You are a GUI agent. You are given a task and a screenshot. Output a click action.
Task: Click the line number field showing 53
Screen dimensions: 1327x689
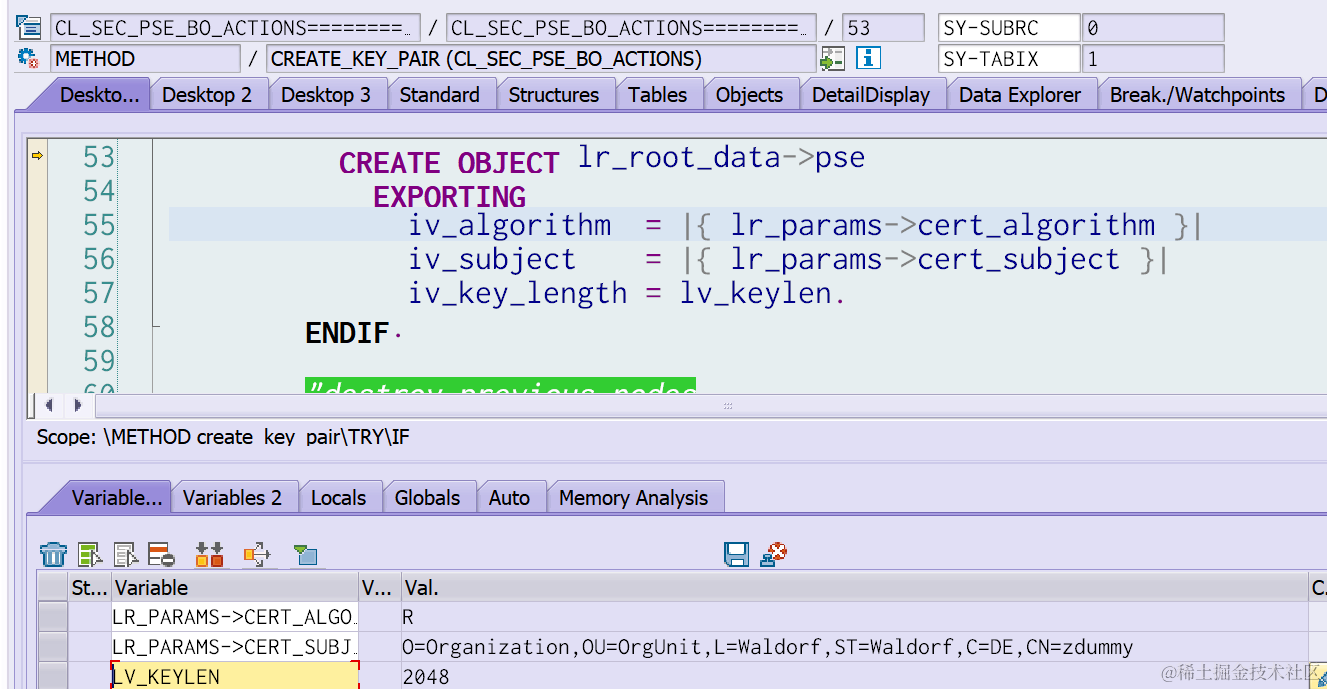point(883,28)
